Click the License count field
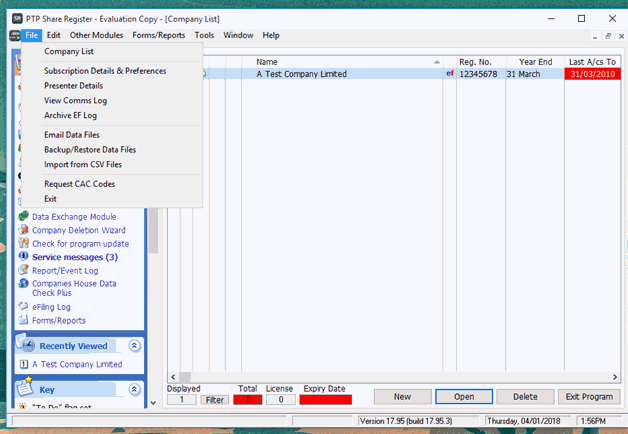The height and width of the screenshot is (434, 628). (x=281, y=400)
